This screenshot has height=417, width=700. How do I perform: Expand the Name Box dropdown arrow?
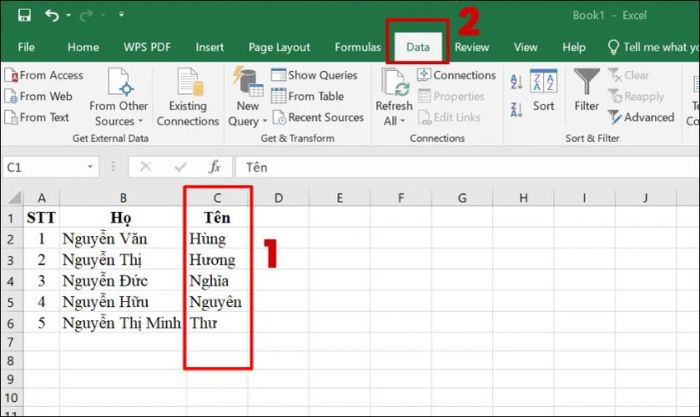click(90, 167)
